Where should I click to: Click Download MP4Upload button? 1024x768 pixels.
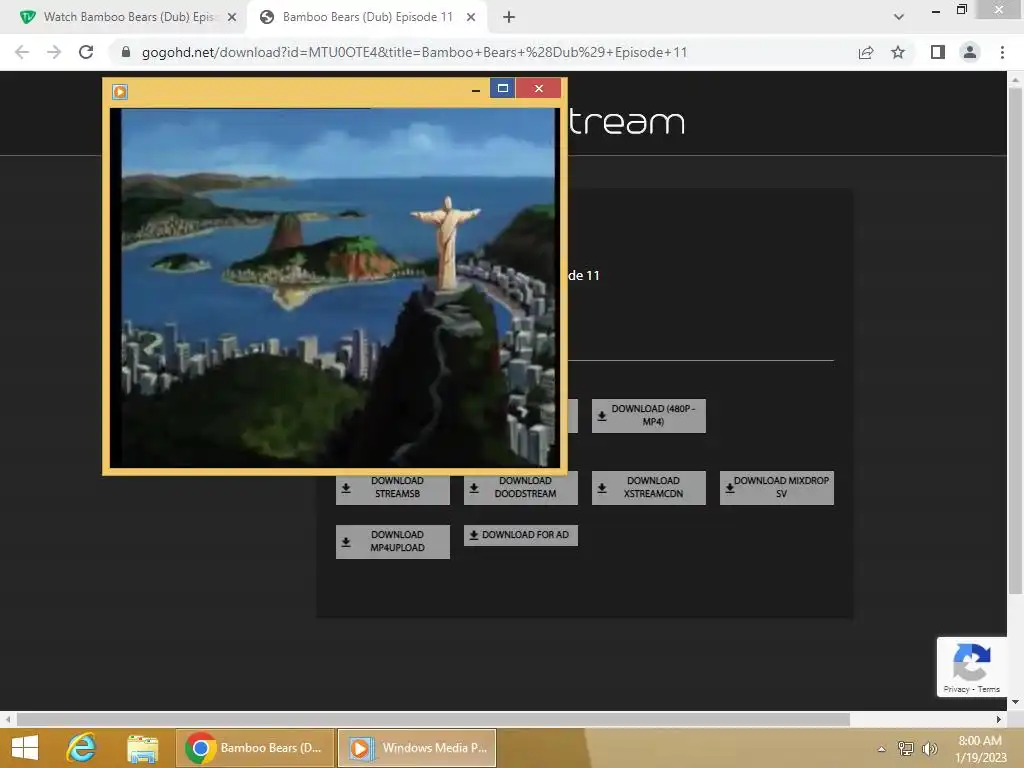(392, 541)
